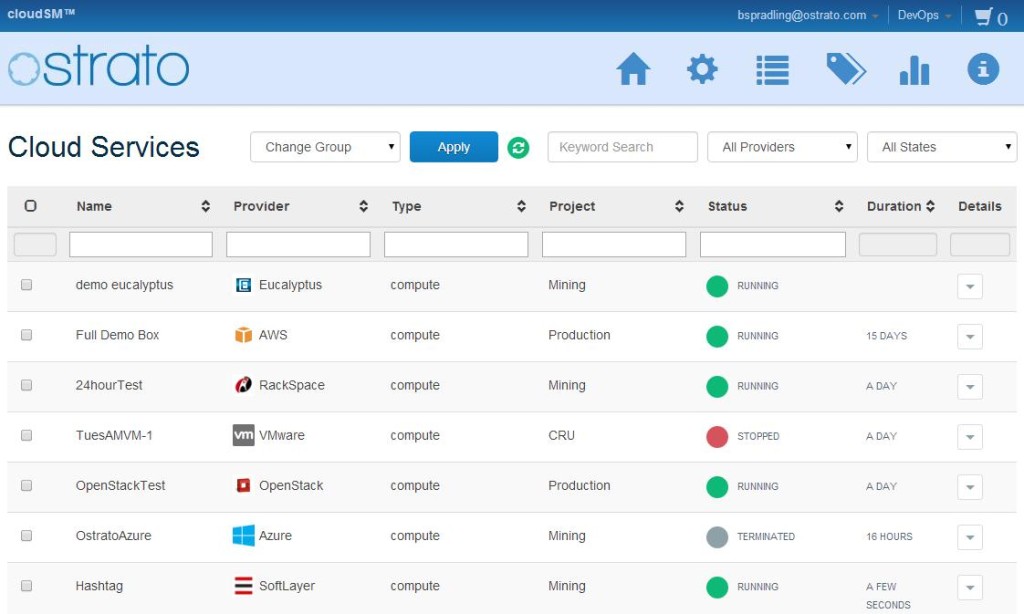Click the 16 HOURS duration value
Screen dimensions: 1024x614
pos(889,536)
